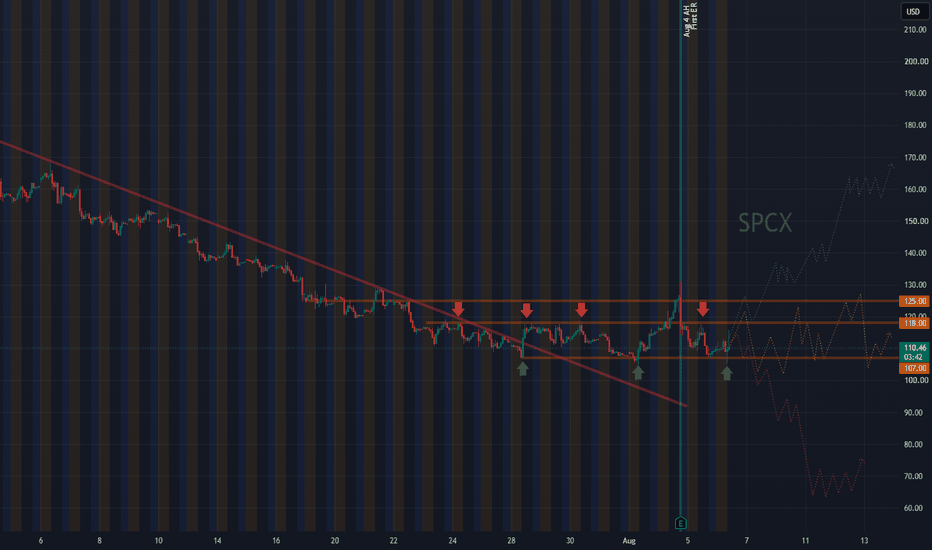The height and width of the screenshot is (550, 932).
Task: Click the 210.00 price axis value
Action: [x=916, y=30]
